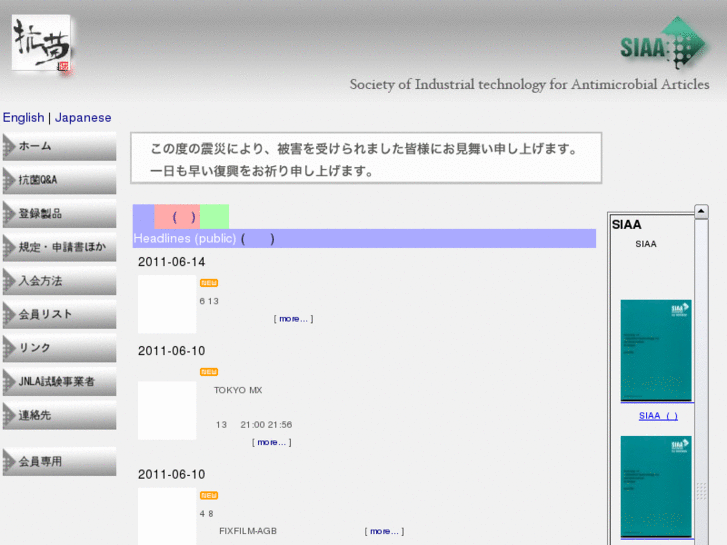Open the 規定・申請書ほか menu item
This screenshot has width=727, height=545.
[59, 247]
